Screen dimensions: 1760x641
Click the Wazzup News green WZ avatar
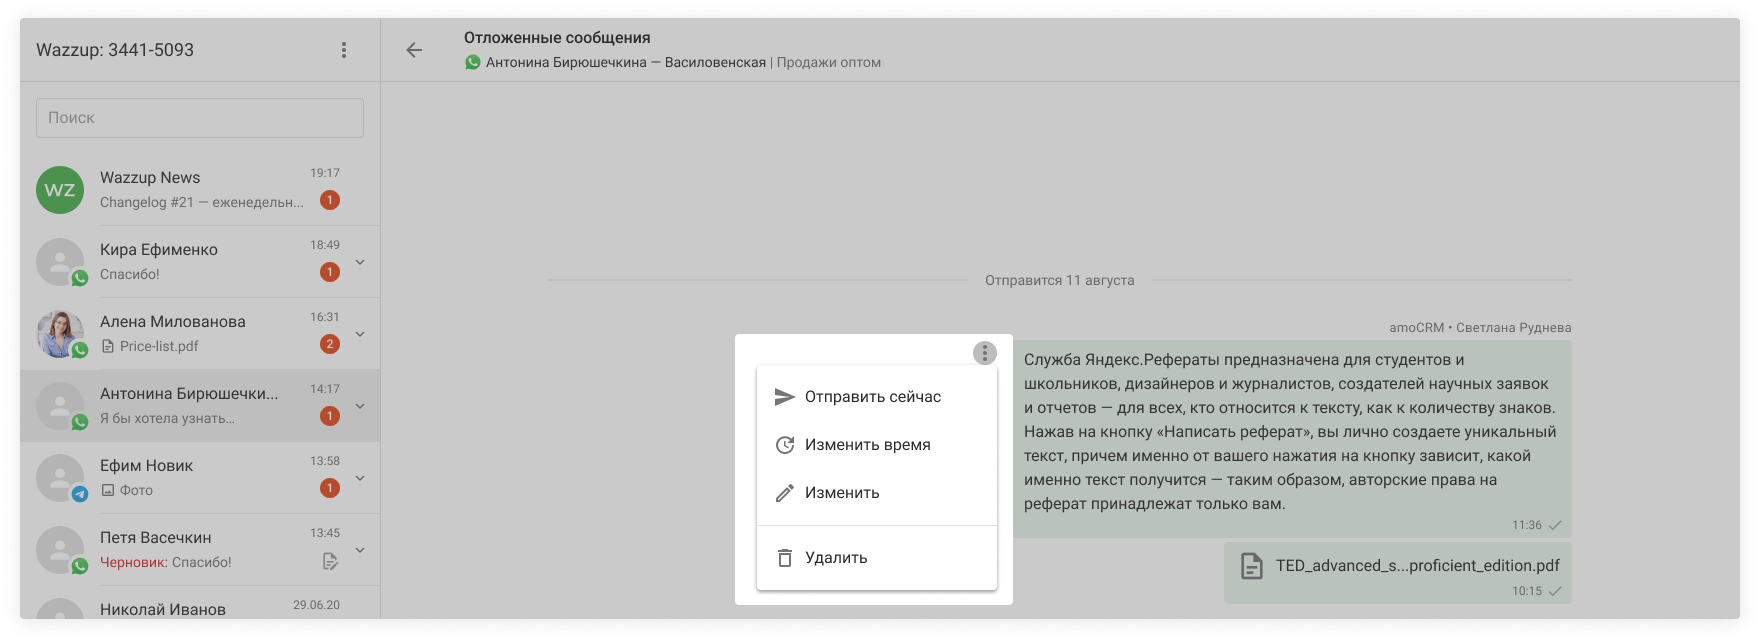(60, 190)
